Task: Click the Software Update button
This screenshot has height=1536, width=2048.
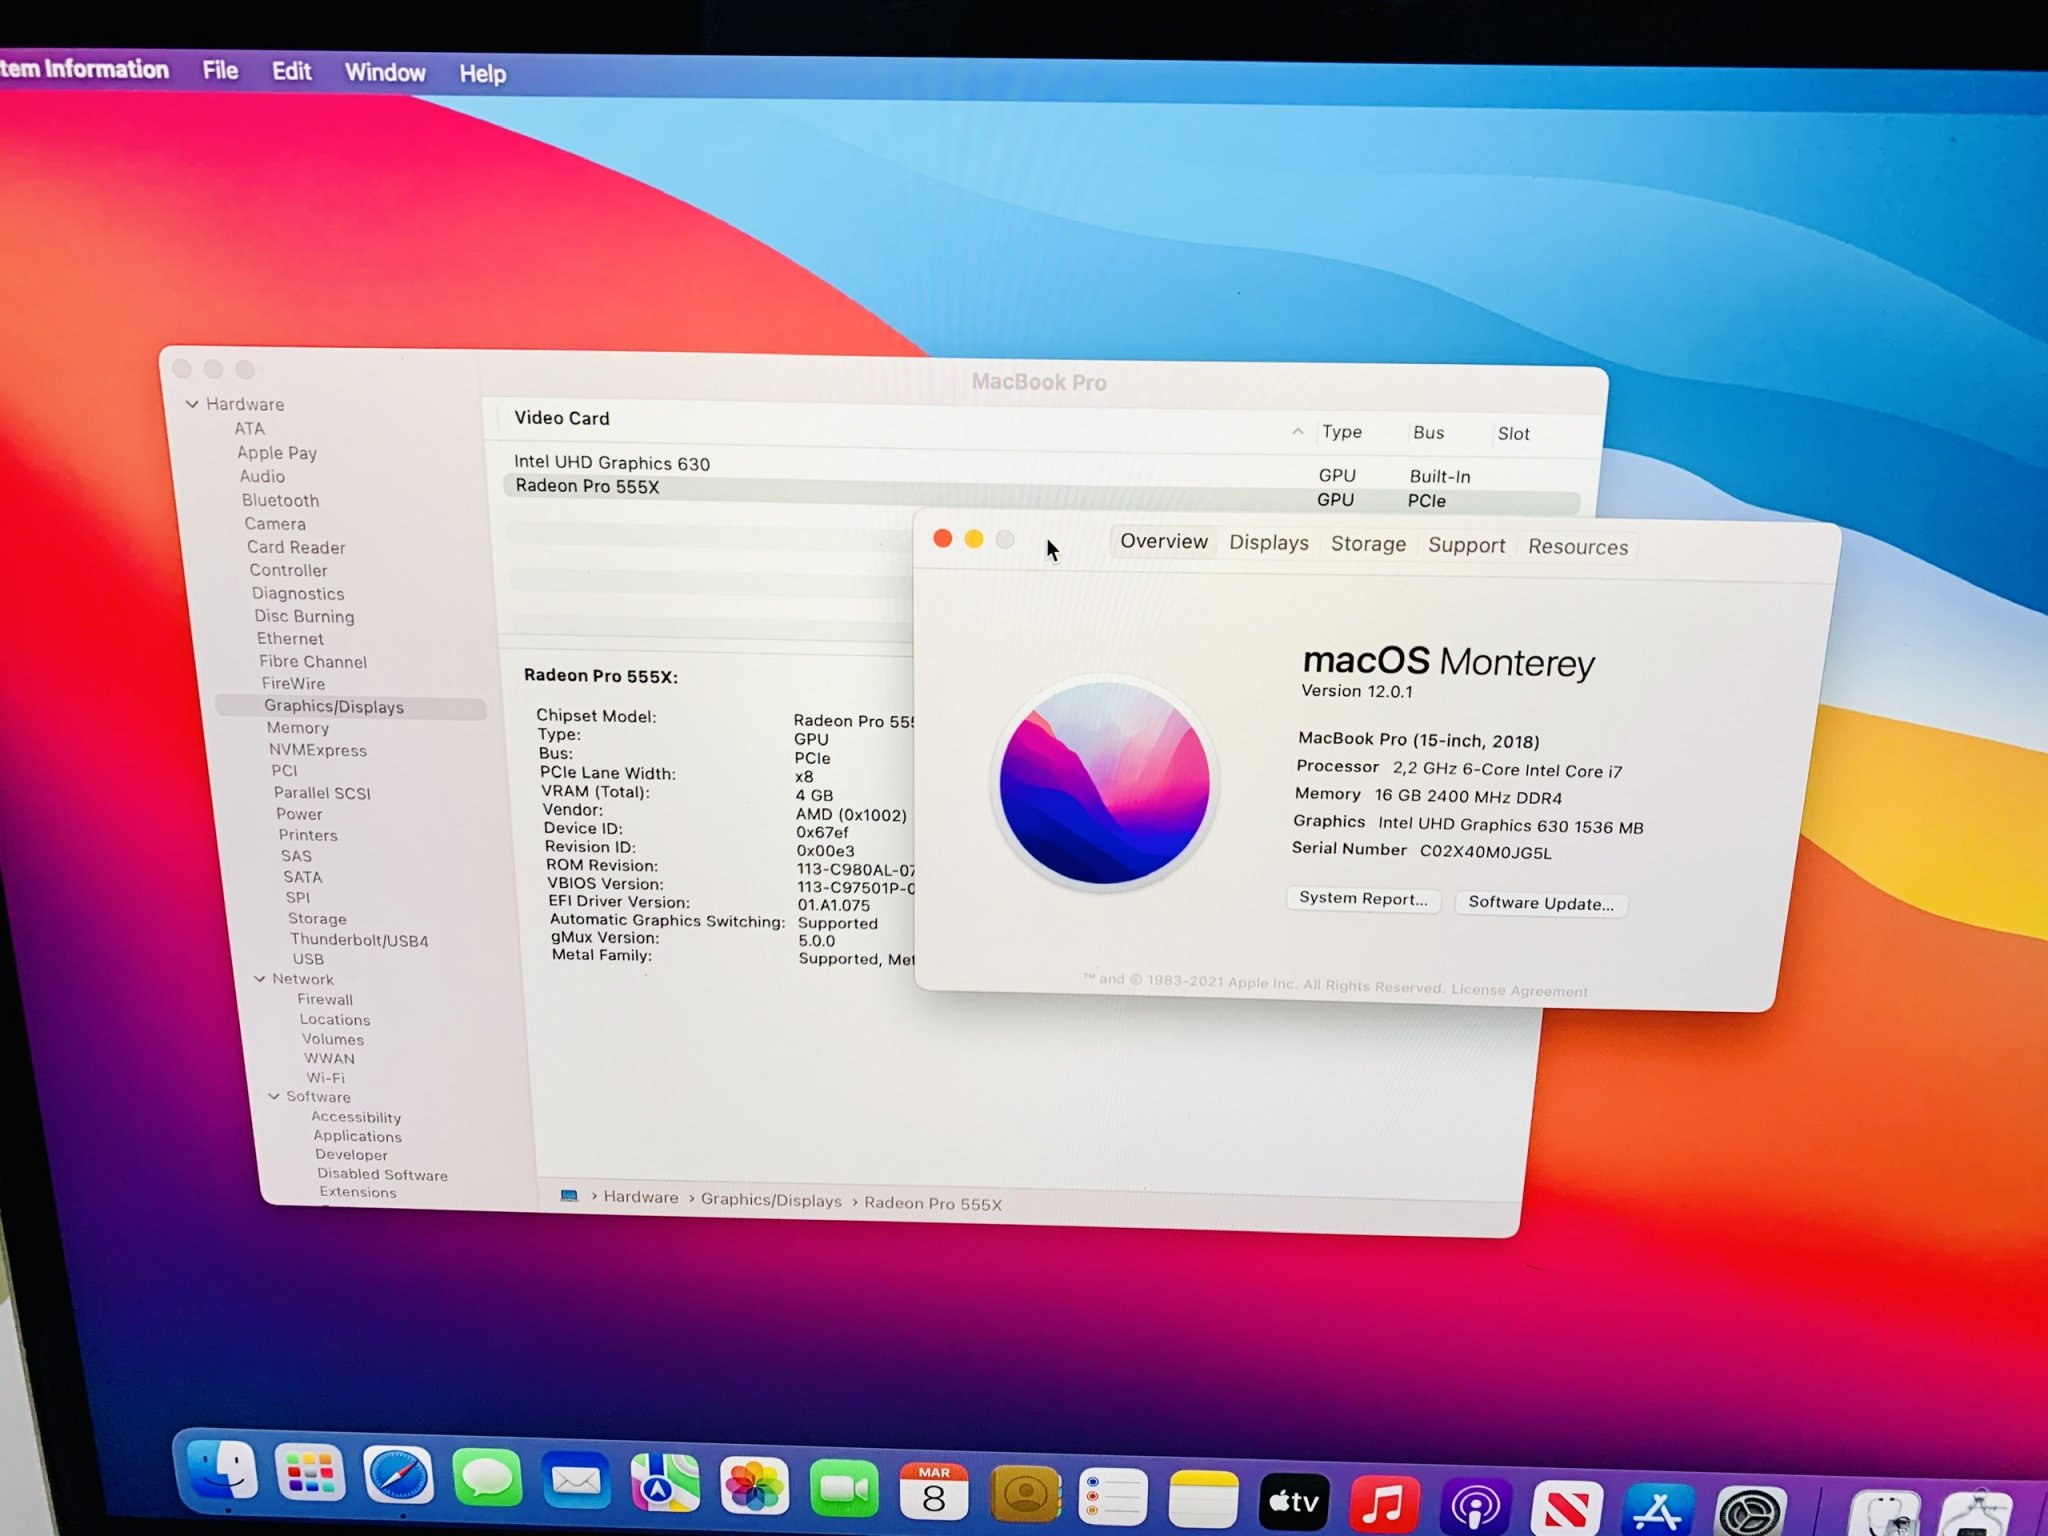Action: pyautogui.click(x=1540, y=903)
